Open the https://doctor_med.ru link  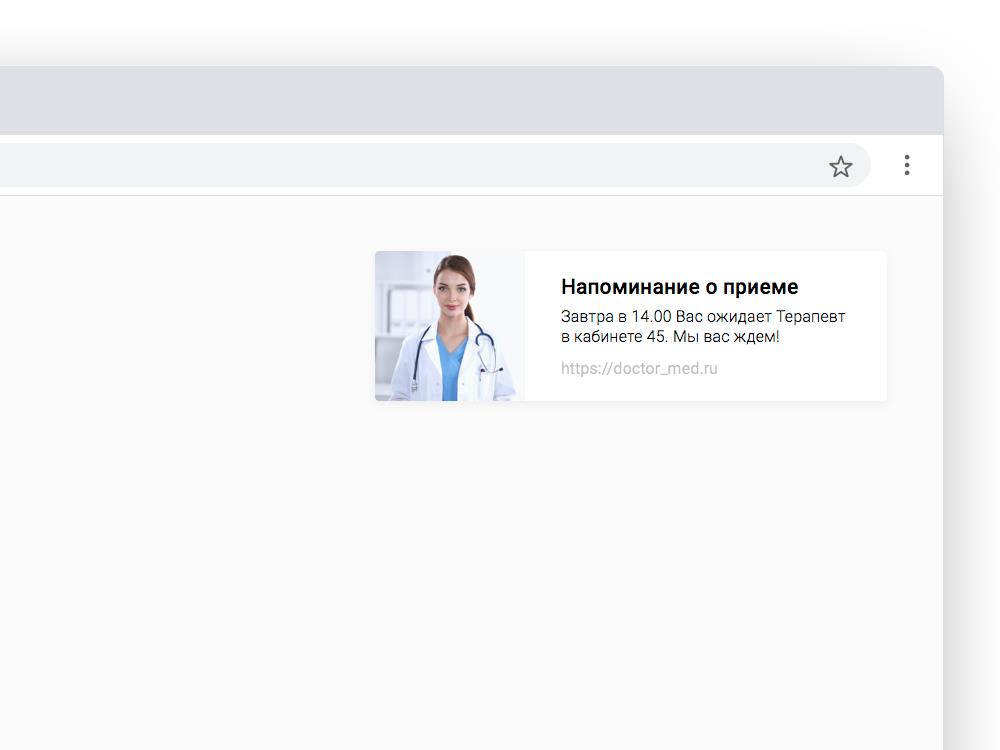(x=639, y=369)
